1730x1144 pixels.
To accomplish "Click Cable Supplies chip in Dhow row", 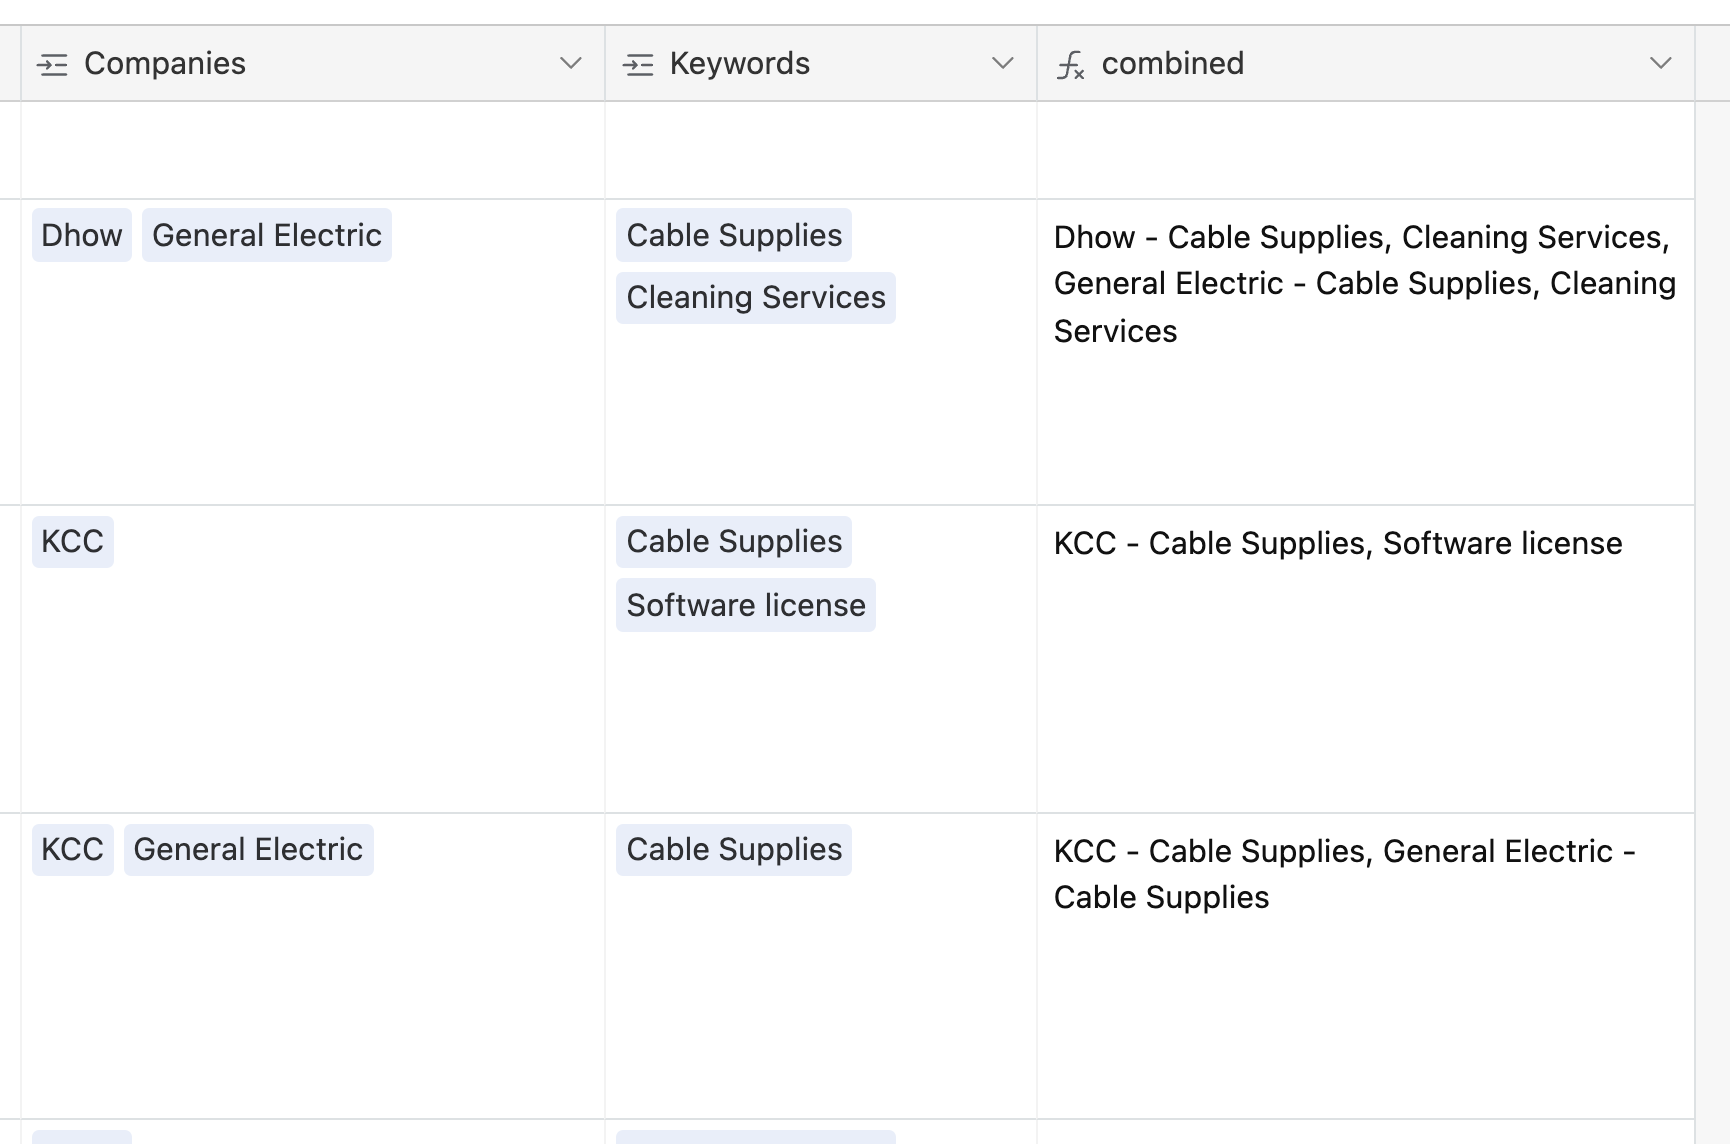I will tap(734, 235).
